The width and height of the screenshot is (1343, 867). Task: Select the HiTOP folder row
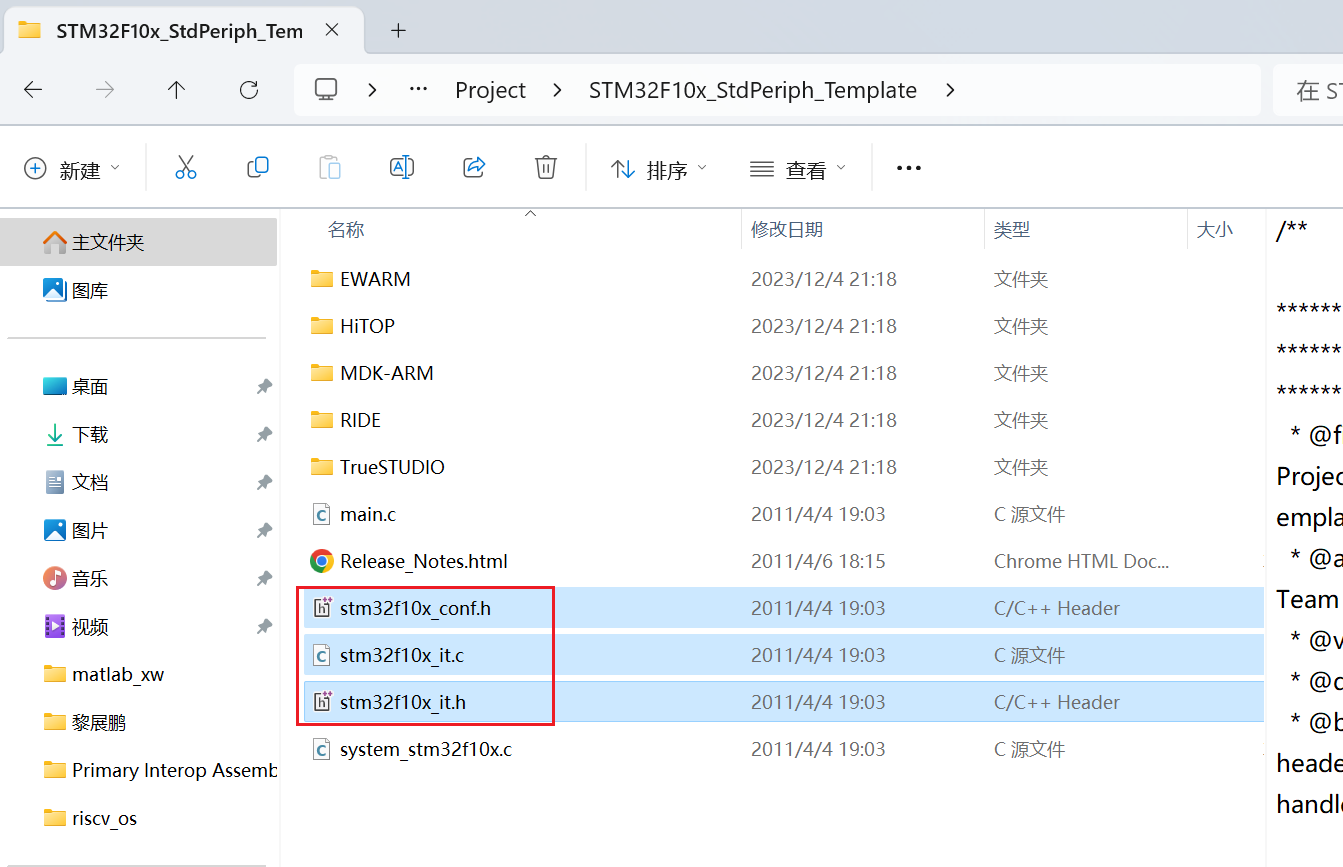click(783, 326)
